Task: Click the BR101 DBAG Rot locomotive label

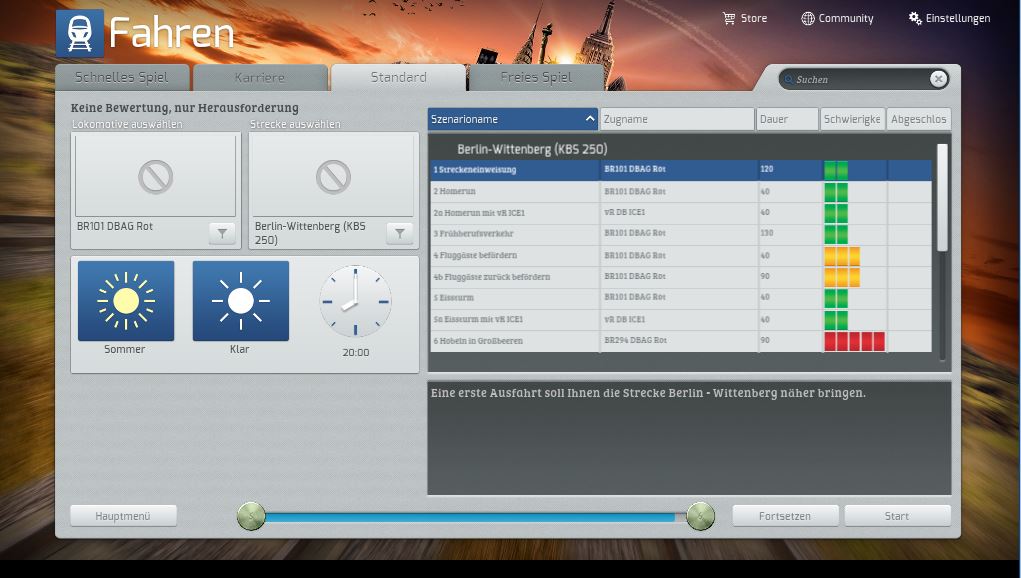Action: (115, 226)
